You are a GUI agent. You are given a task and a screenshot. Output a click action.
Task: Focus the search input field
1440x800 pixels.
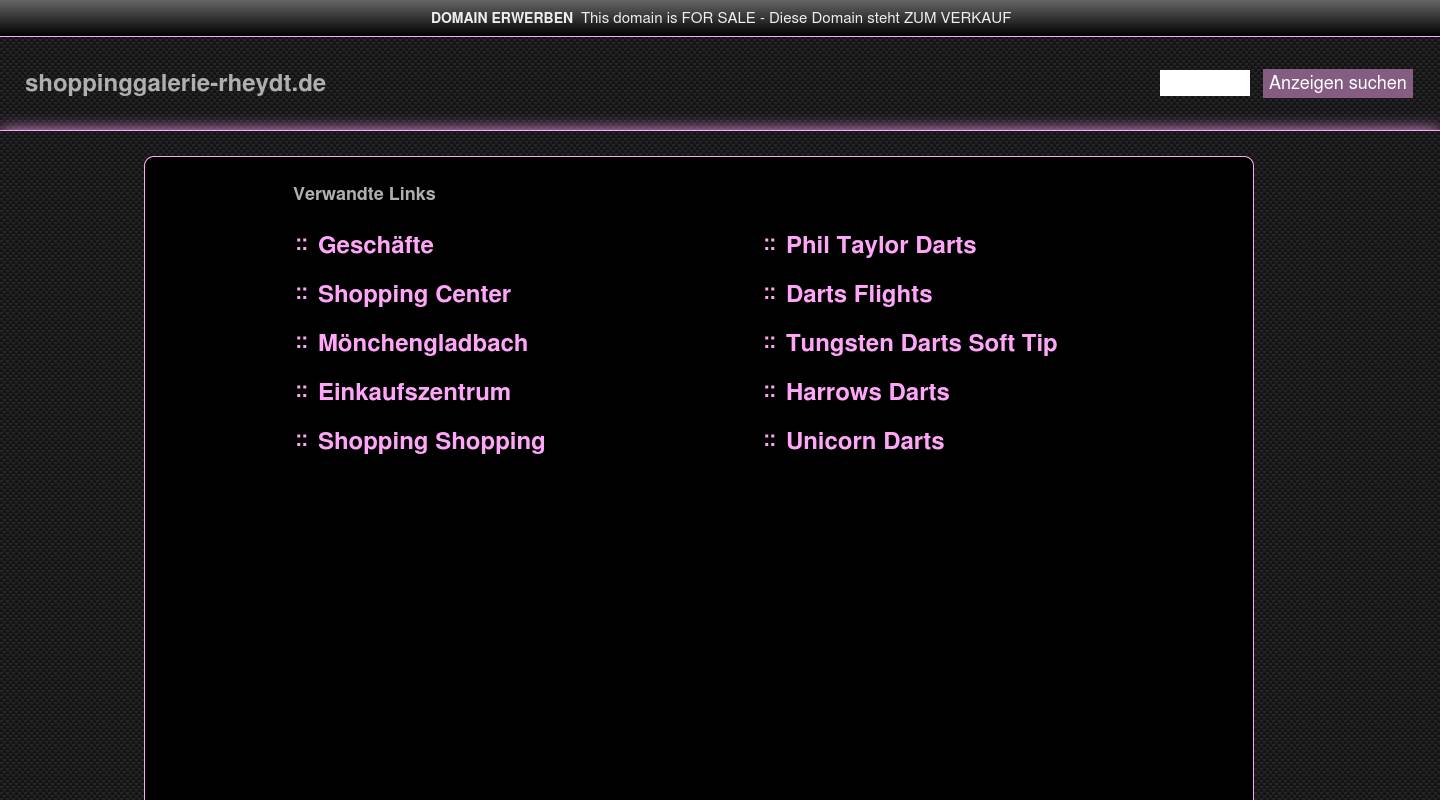click(x=1204, y=83)
